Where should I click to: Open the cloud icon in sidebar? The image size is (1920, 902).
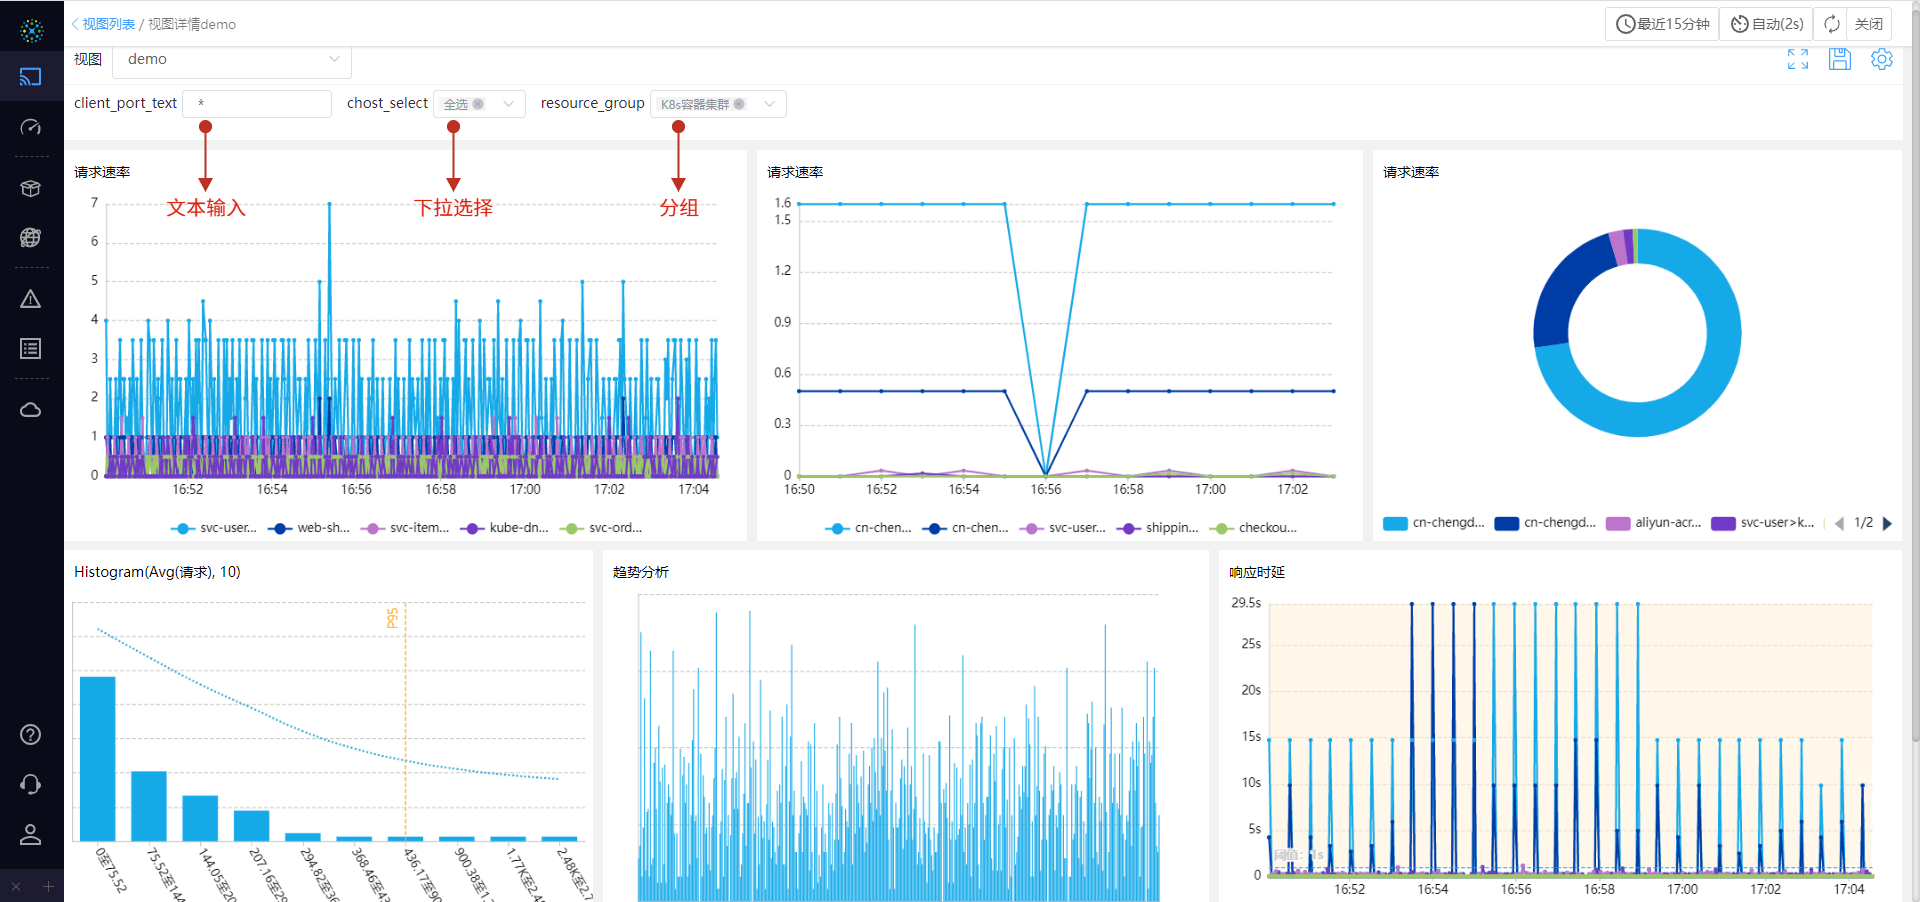click(x=31, y=410)
